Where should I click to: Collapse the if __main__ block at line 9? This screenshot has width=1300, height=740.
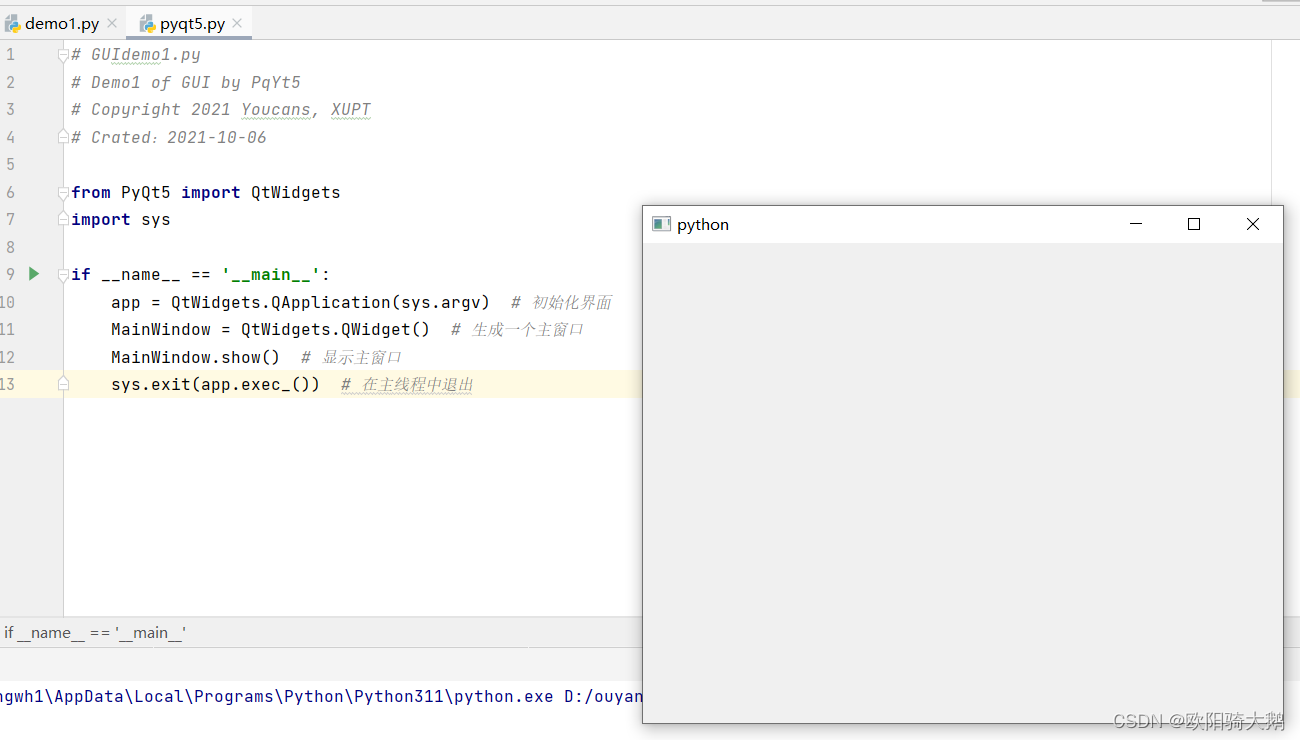point(62,273)
